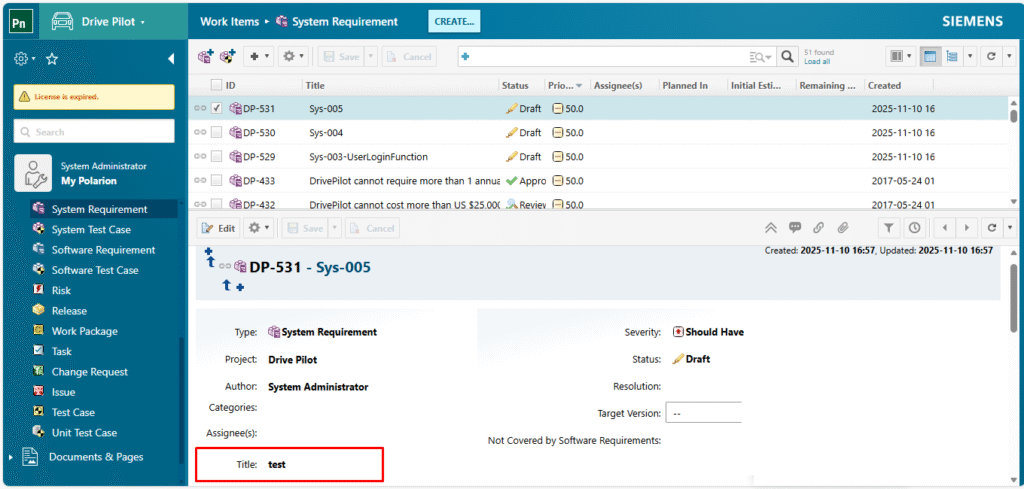The height and width of the screenshot is (489, 1024).
Task: Click the favorites star in sidebar
Action: tap(52, 59)
